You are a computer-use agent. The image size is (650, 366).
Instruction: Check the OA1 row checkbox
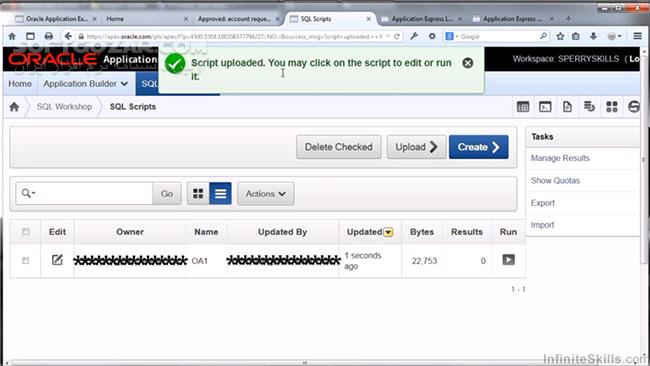[26, 261]
